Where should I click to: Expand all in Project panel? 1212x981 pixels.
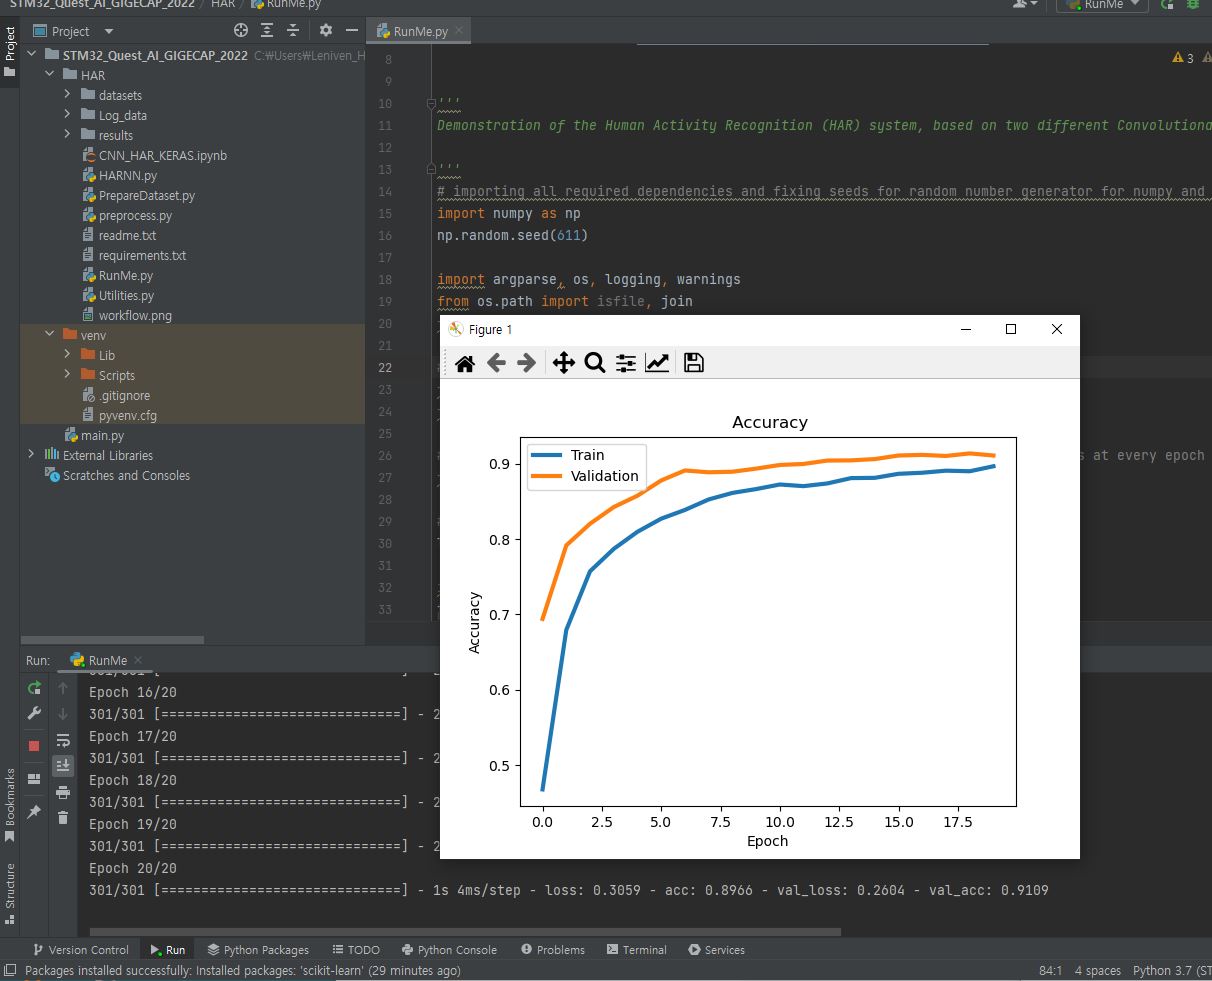point(267,31)
